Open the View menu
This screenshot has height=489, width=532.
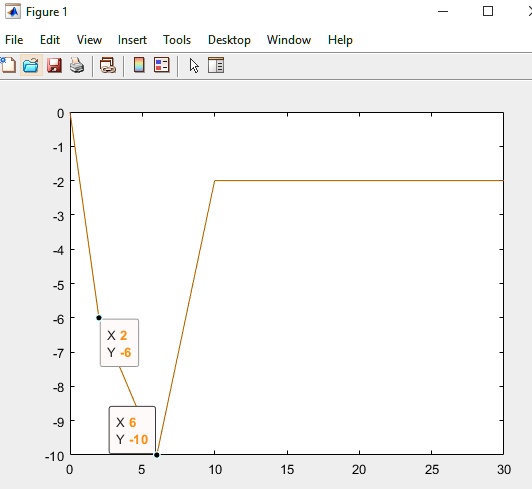pyautogui.click(x=89, y=40)
